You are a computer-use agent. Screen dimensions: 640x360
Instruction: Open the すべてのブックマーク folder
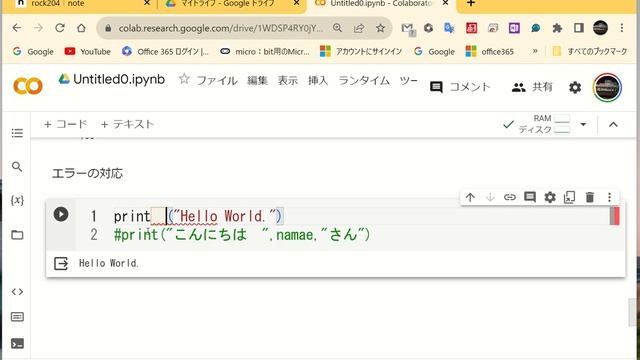590,51
